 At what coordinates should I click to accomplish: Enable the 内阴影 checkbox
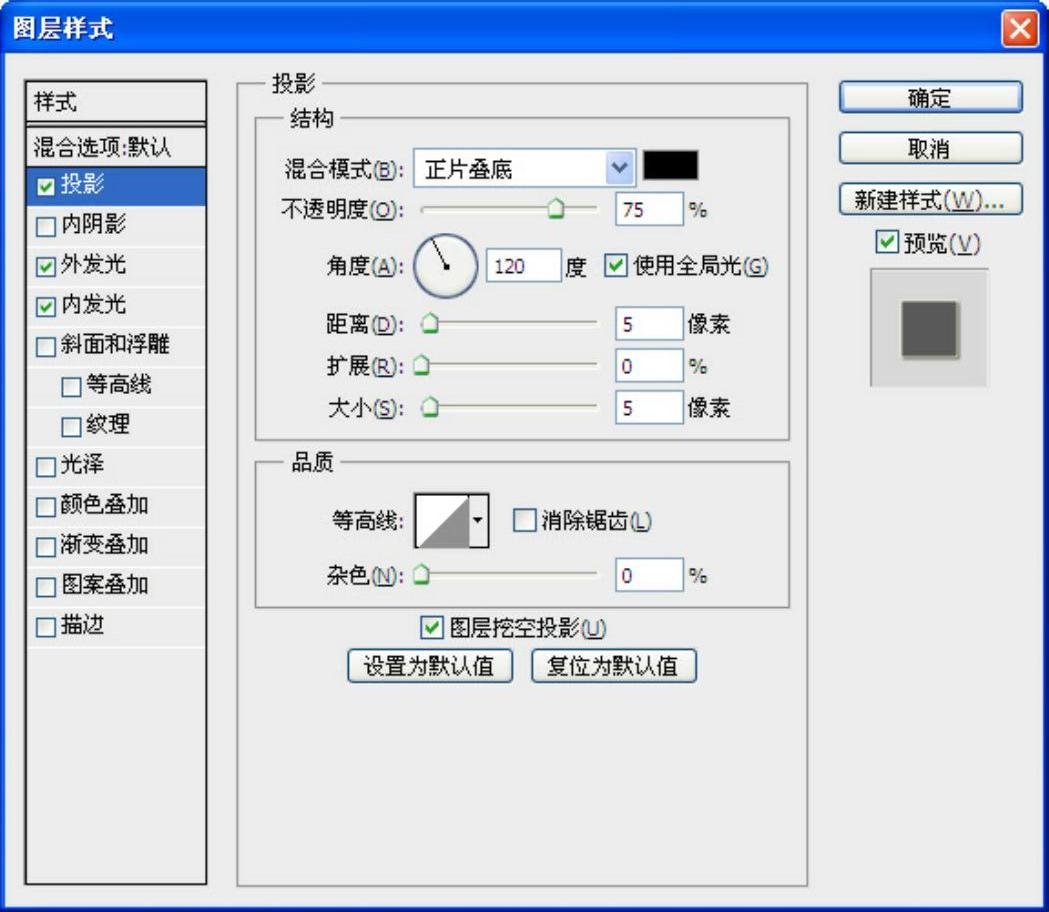pyautogui.click(x=46, y=227)
